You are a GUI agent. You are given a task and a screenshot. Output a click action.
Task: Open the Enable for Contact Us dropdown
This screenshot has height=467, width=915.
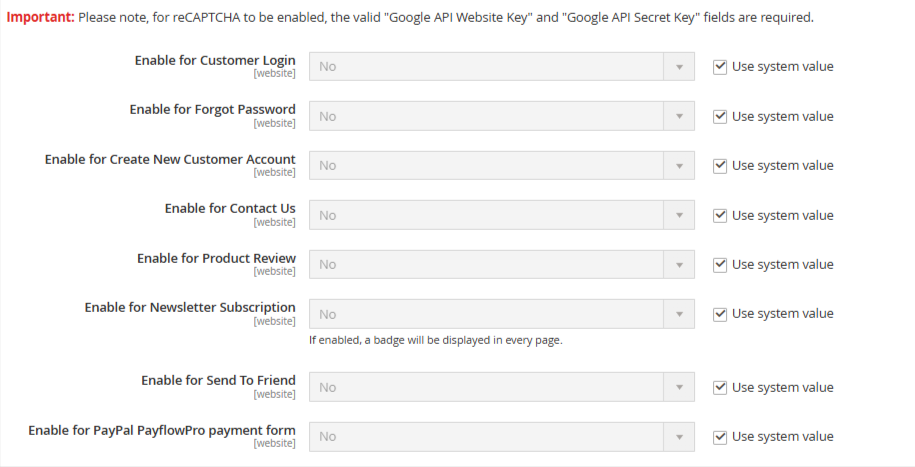[501, 215]
